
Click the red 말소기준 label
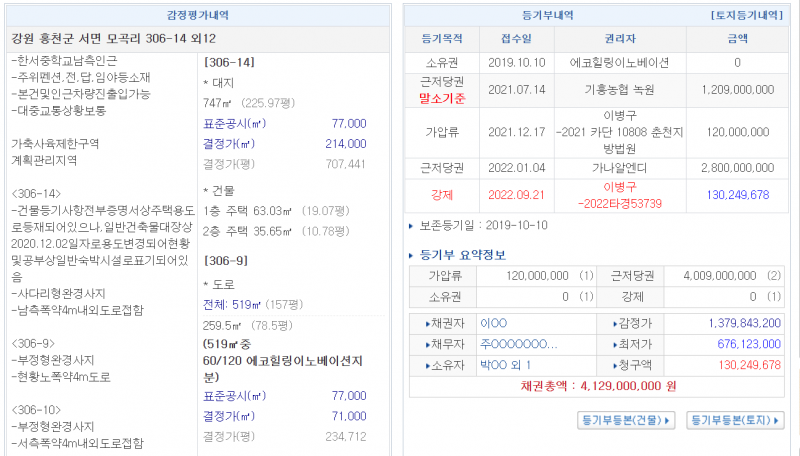pos(441,98)
